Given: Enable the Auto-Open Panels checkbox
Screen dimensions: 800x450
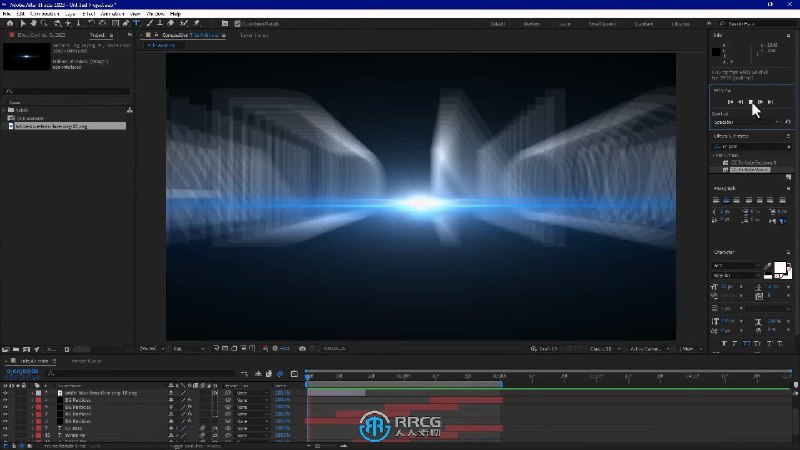Looking at the screenshot, I should (x=237, y=24).
